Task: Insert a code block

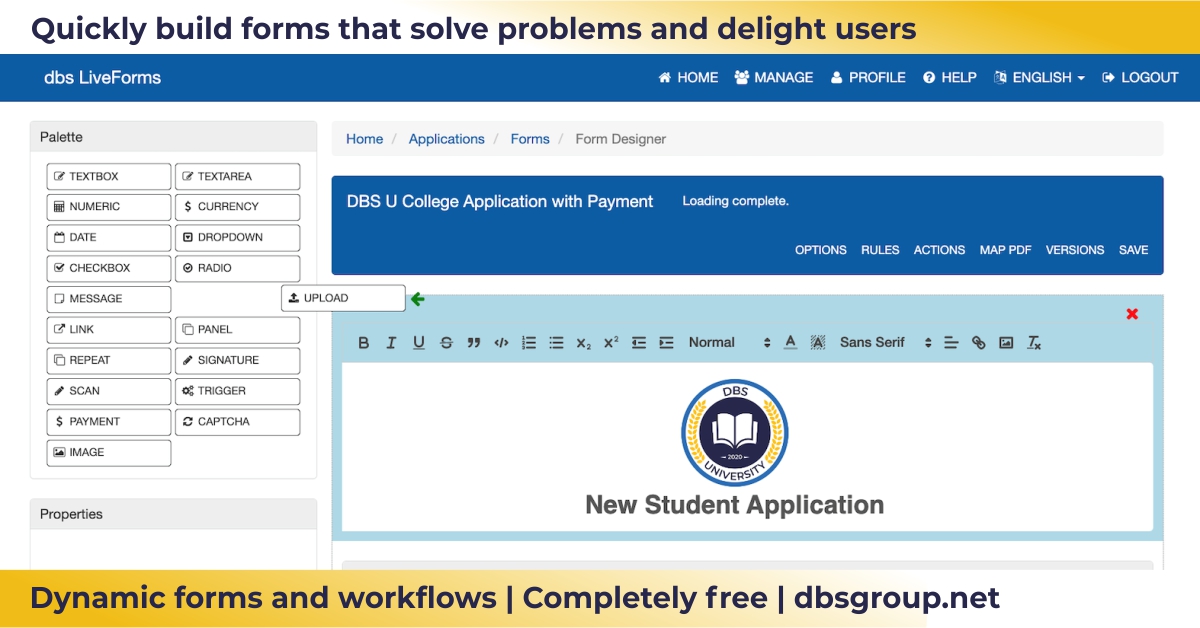Action: (x=502, y=343)
